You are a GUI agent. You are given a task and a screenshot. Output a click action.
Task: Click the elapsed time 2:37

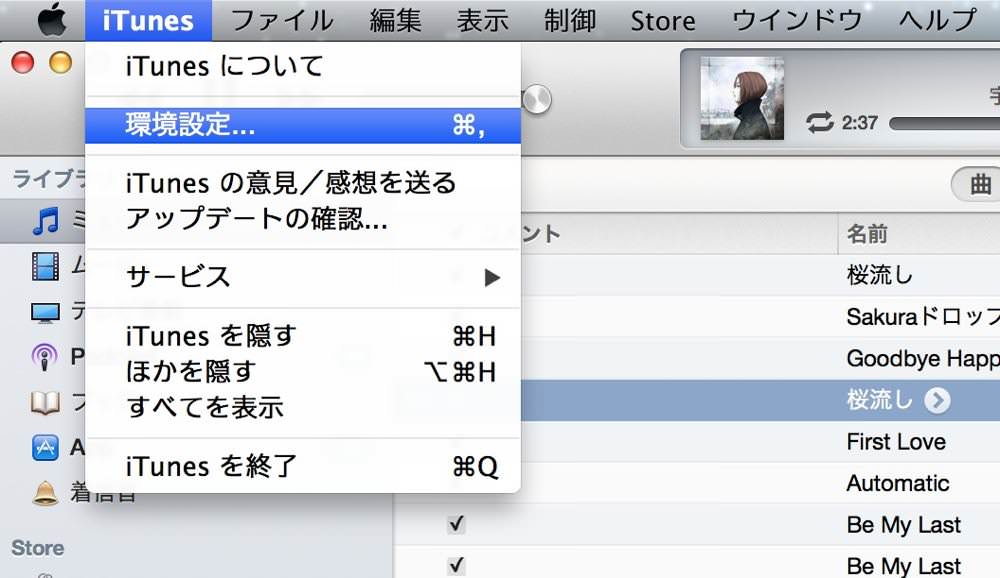tap(860, 122)
